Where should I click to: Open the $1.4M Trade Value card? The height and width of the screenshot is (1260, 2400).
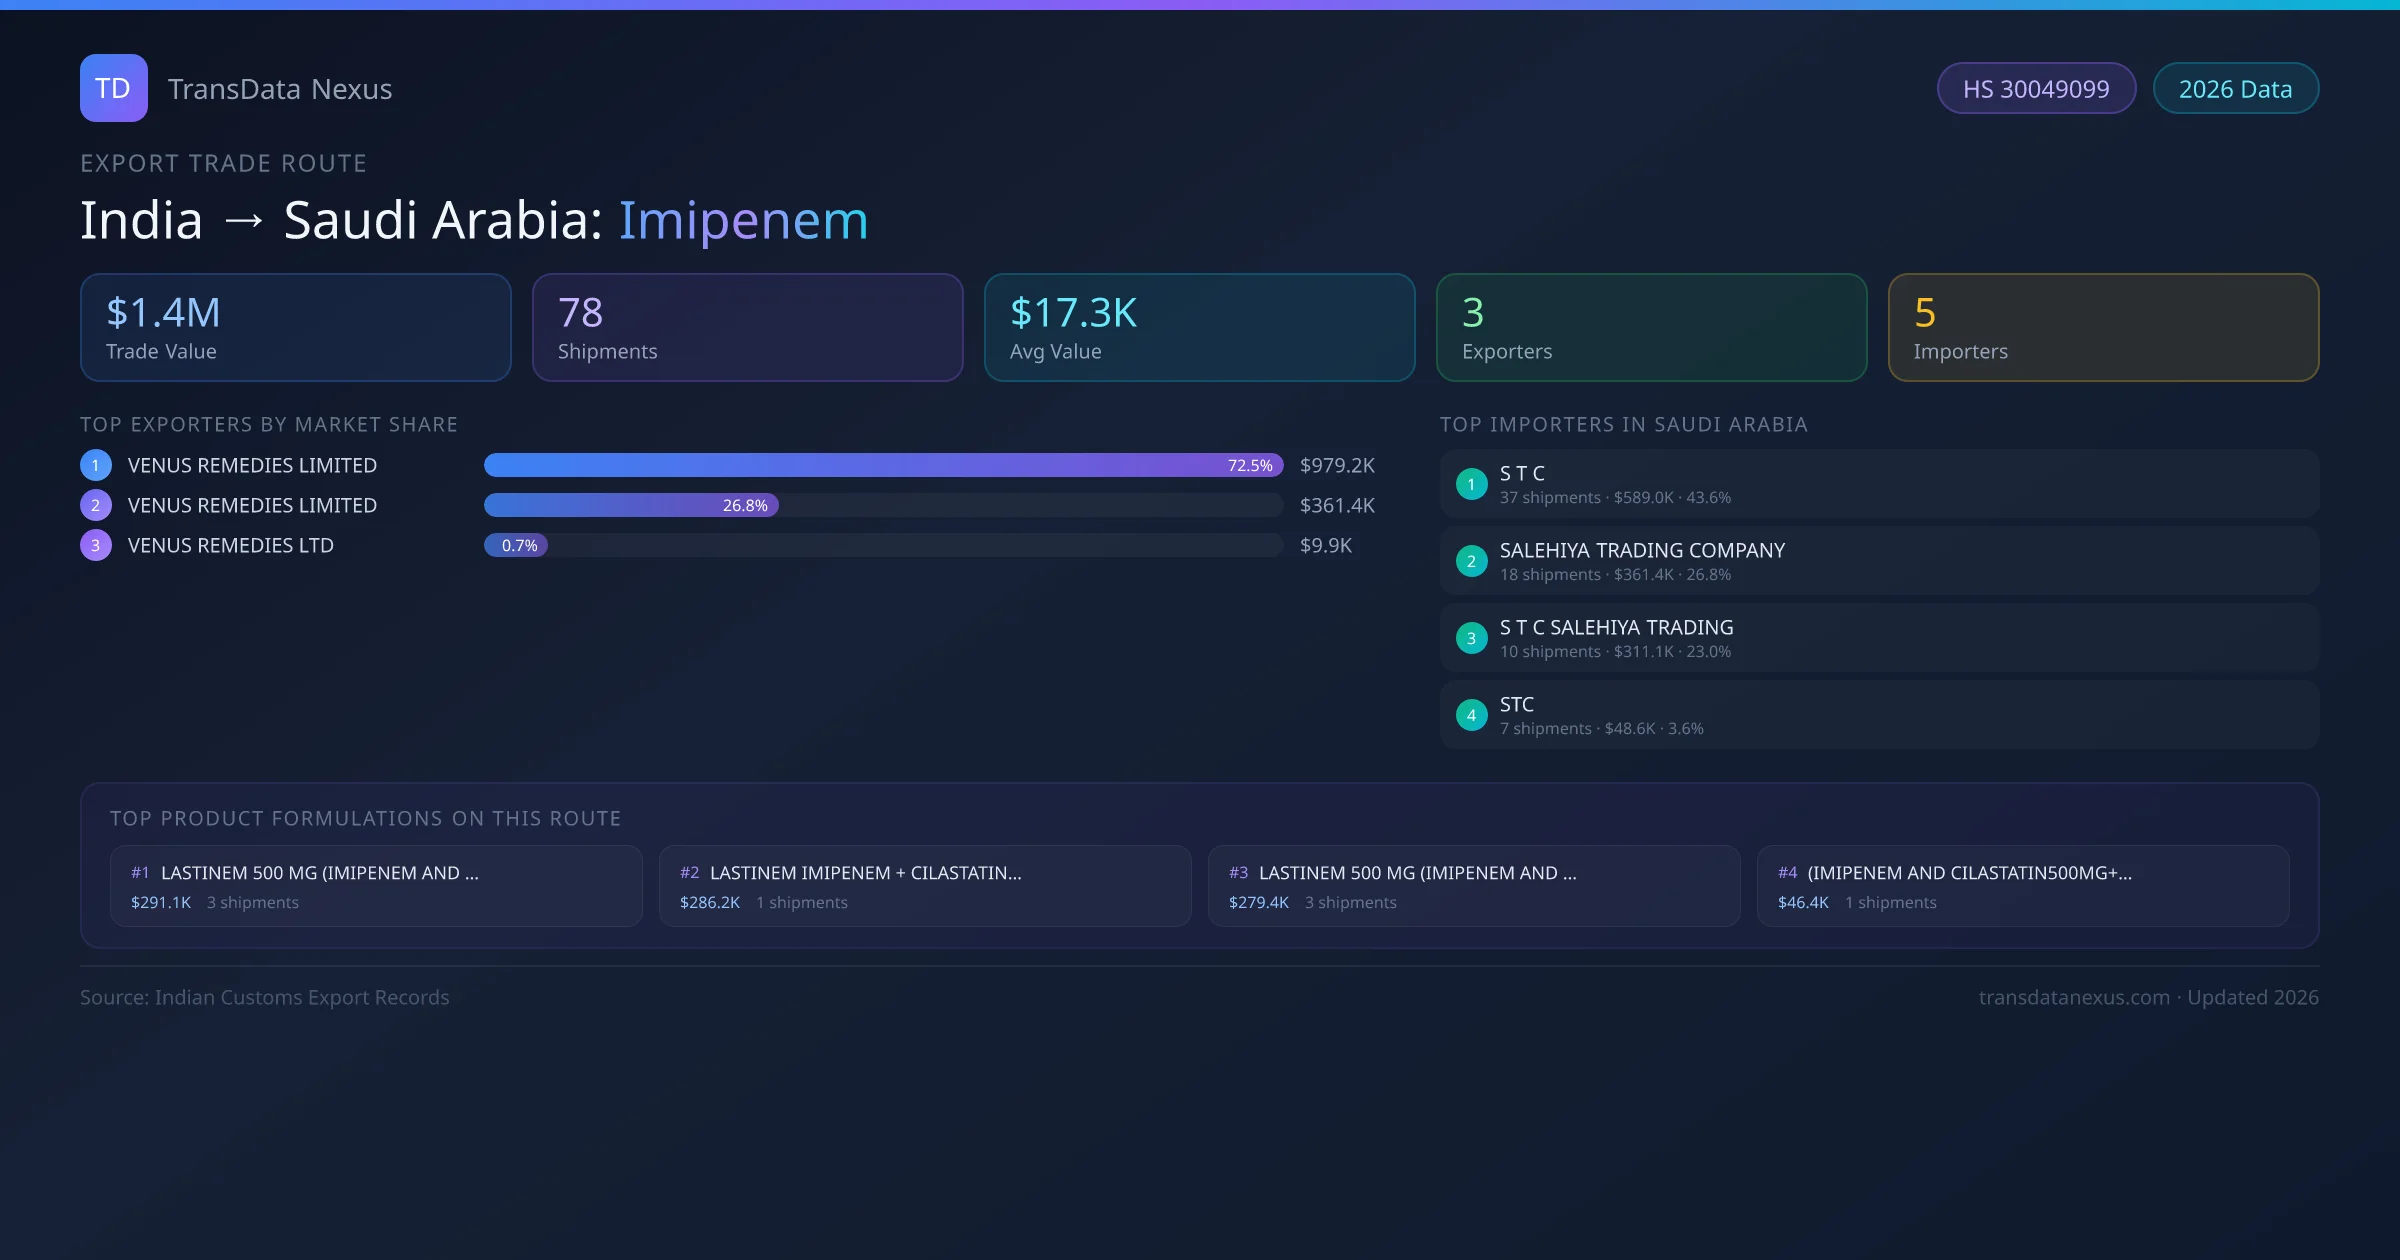click(296, 327)
